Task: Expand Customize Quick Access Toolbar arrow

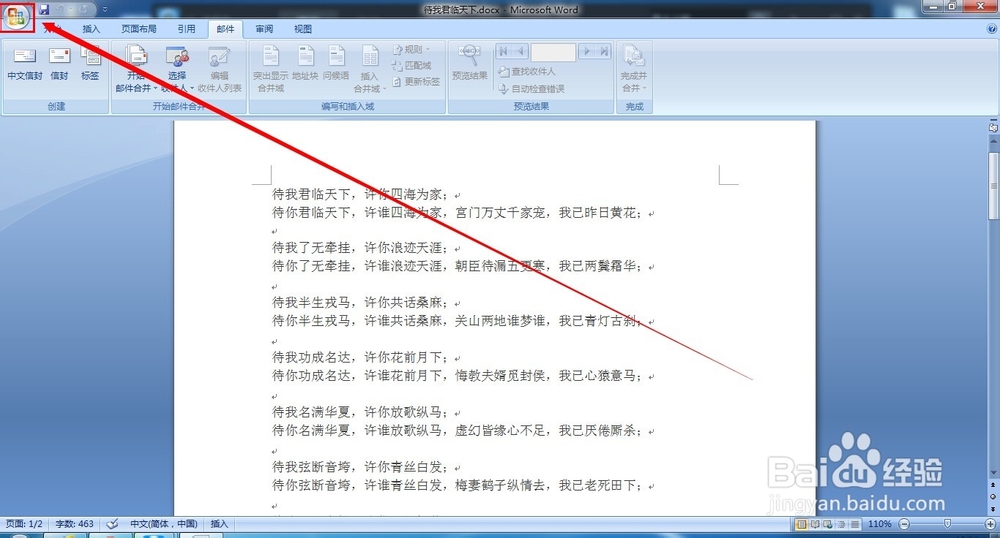Action: tap(105, 10)
